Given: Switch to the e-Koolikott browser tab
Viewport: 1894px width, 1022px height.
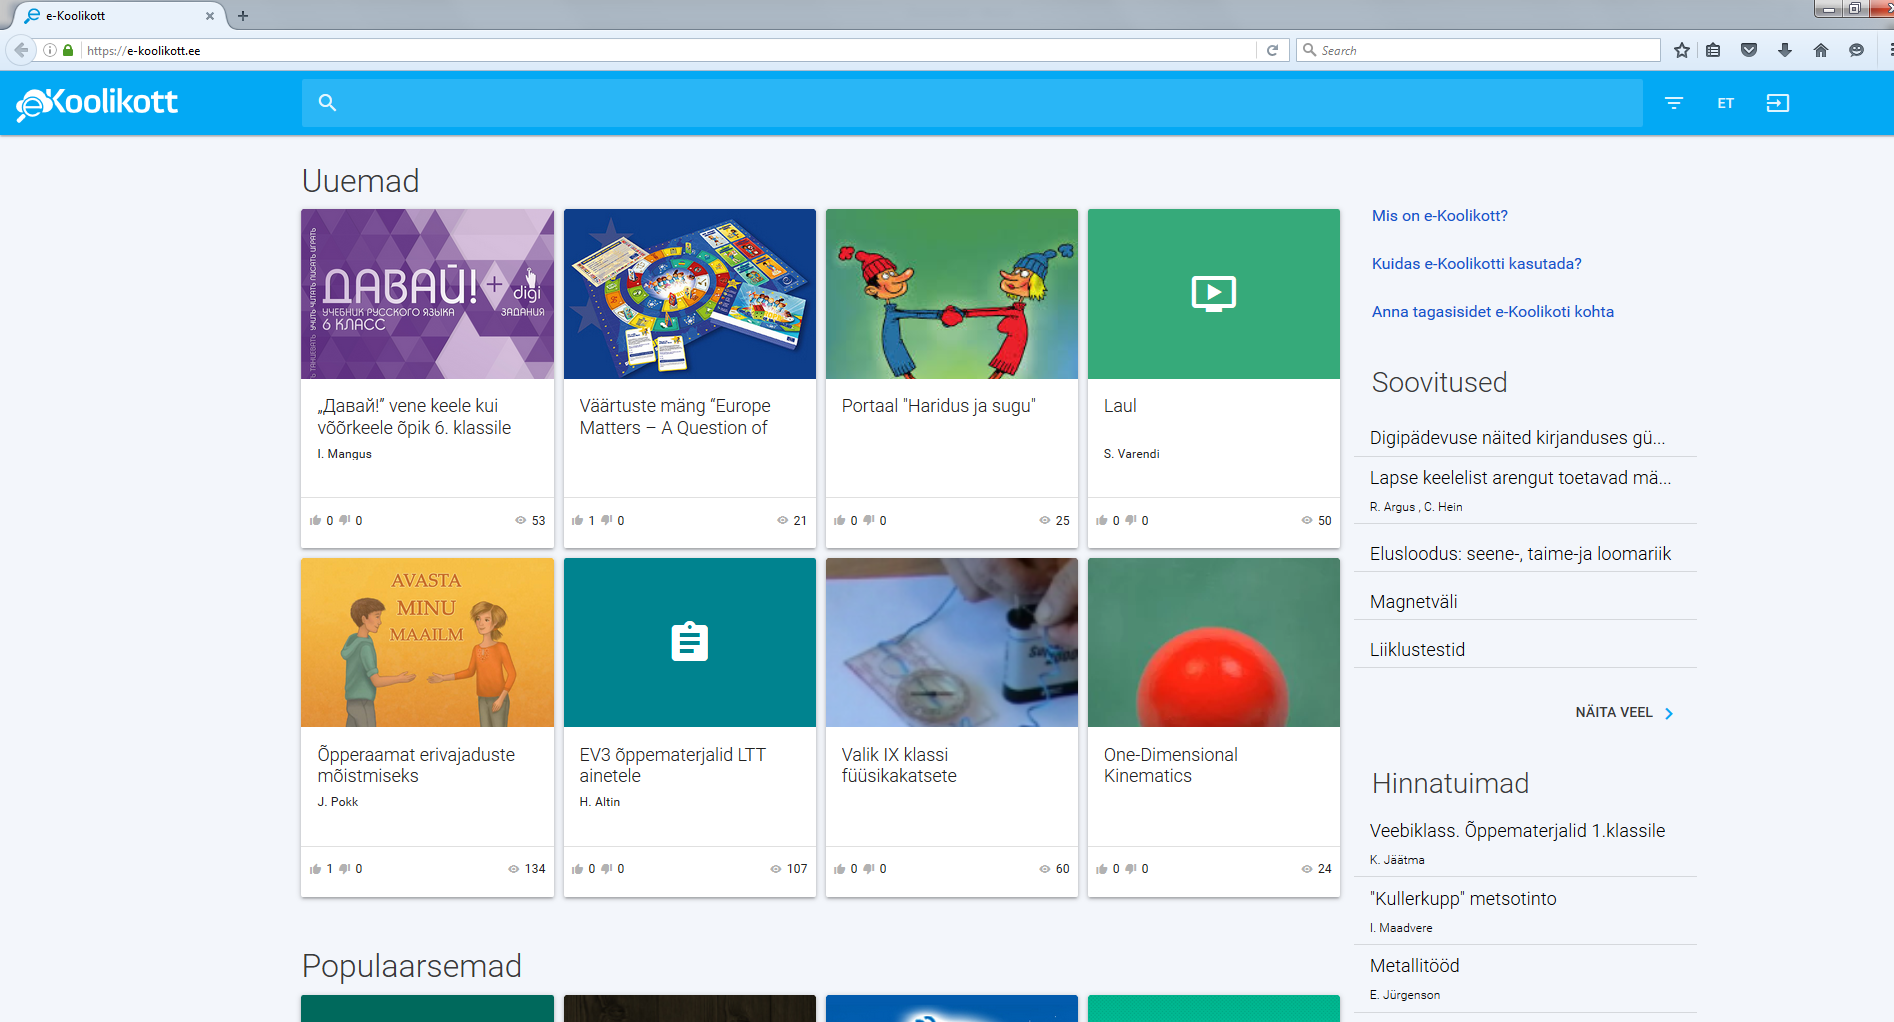Looking at the screenshot, I should (110, 16).
